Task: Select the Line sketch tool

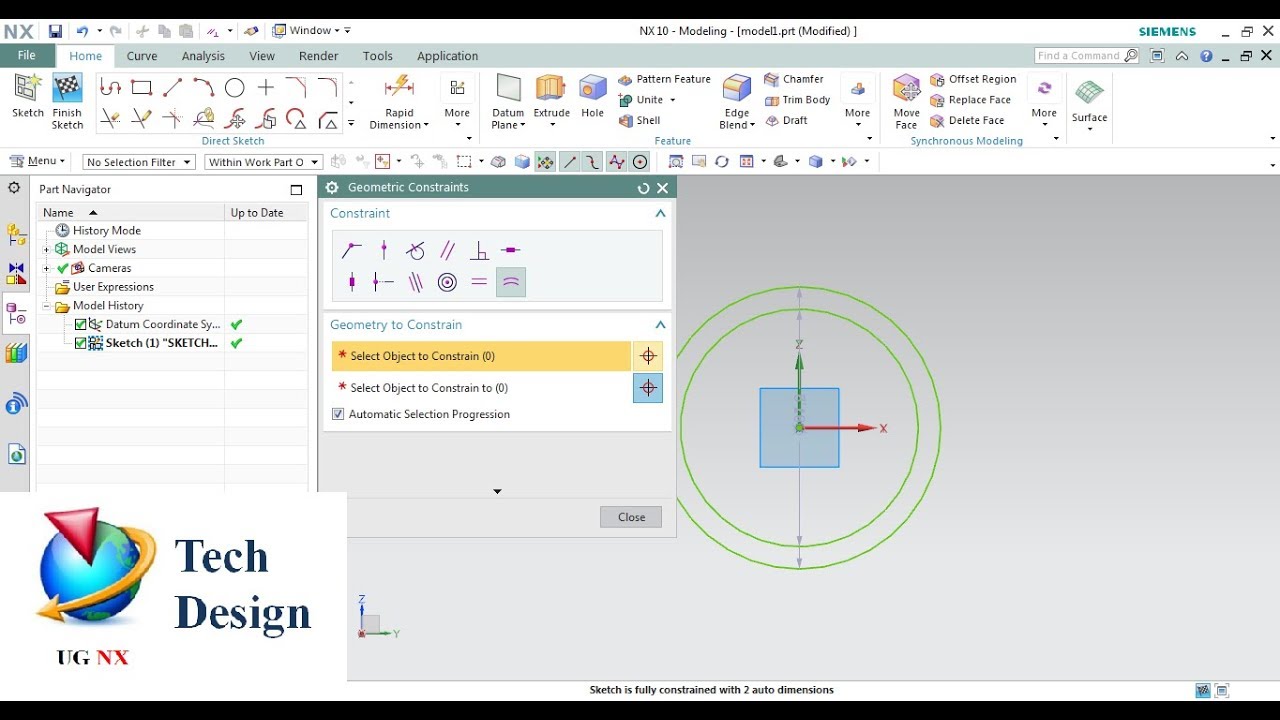Action: point(172,88)
